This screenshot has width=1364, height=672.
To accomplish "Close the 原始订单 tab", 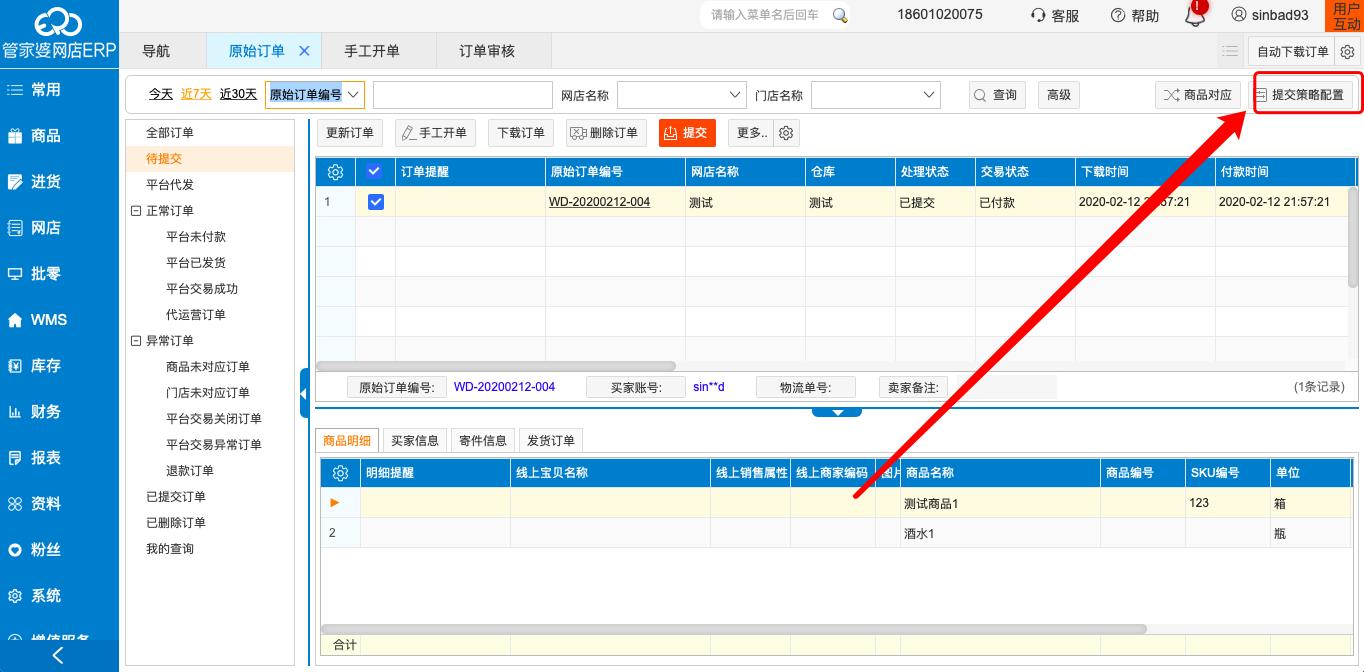I will pyautogui.click(x=304, y=51).
